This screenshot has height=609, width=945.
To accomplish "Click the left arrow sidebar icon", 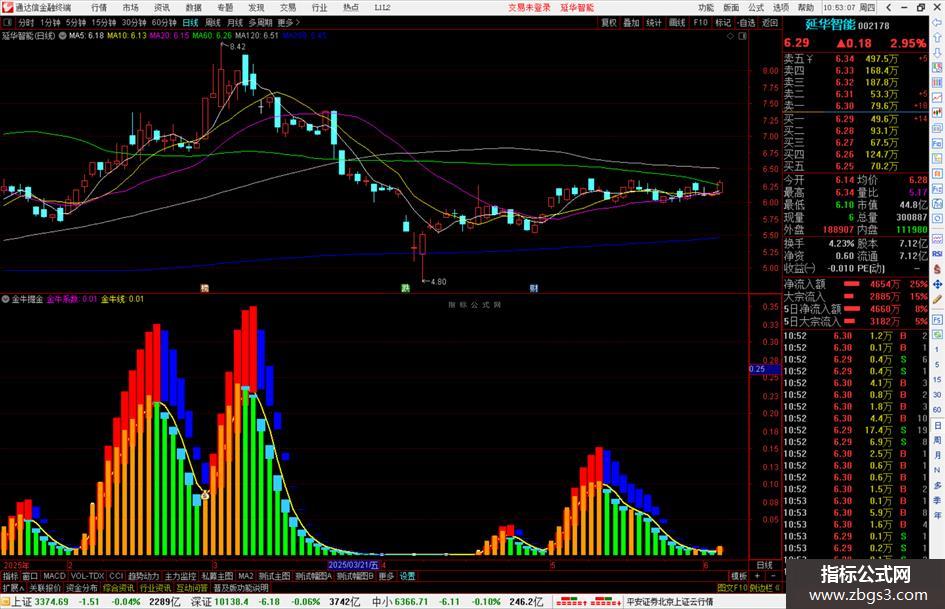I will (x=937, y=23).
